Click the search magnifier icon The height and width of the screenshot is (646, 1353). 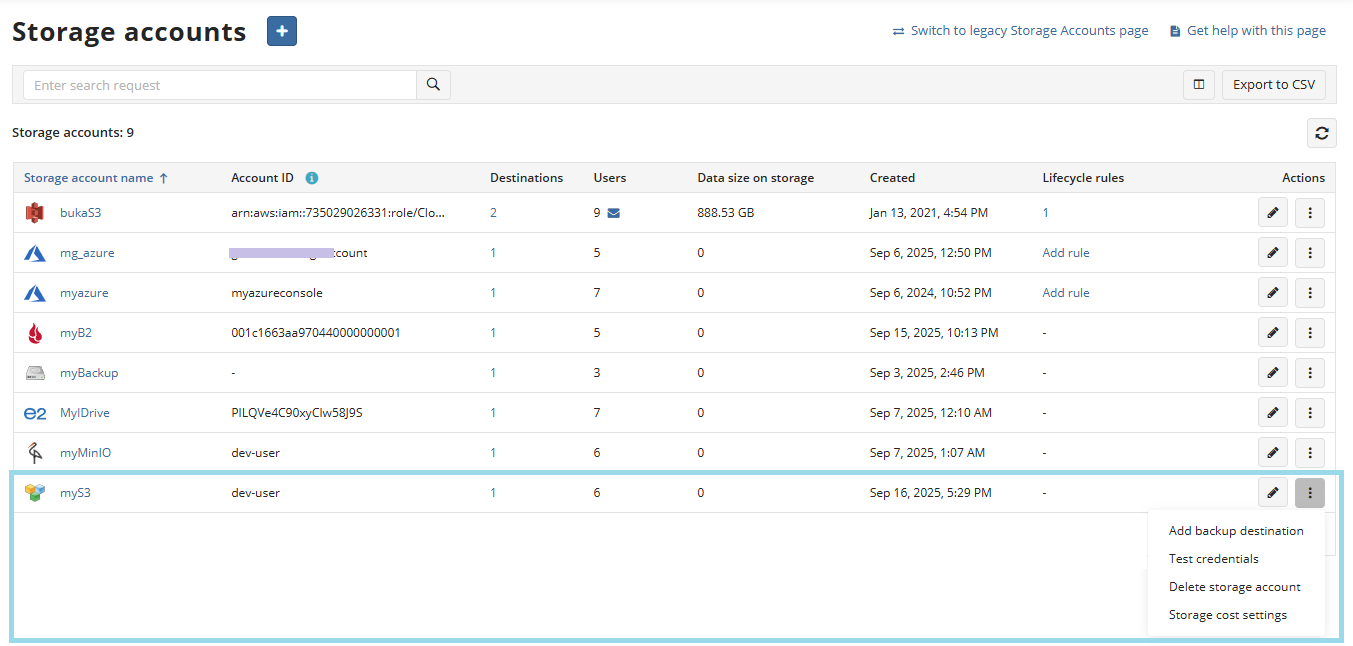coord(433,85)
